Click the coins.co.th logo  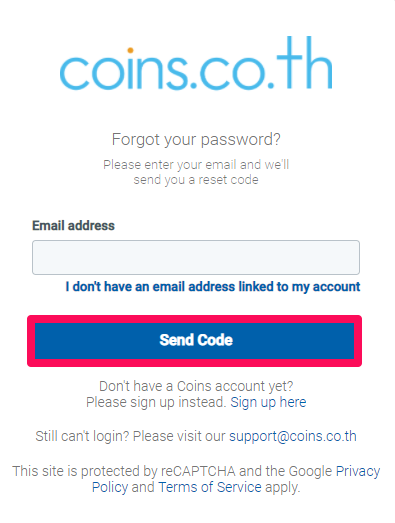pyautogui.click(x=196, y=63)
